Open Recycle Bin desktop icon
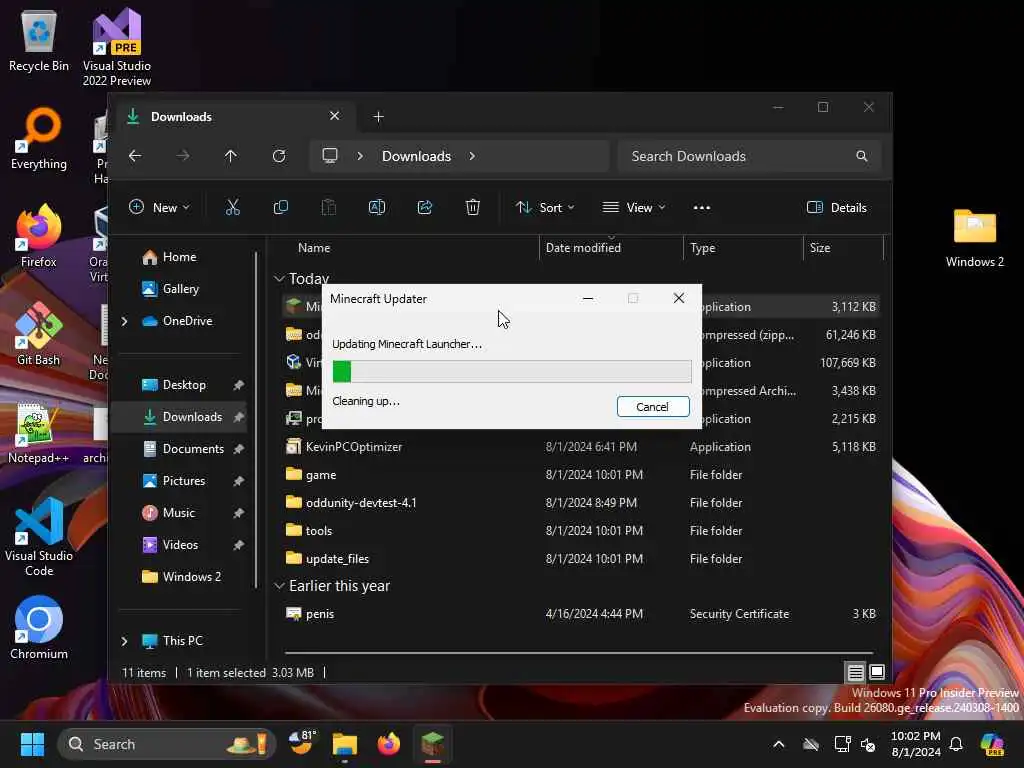 39,41
